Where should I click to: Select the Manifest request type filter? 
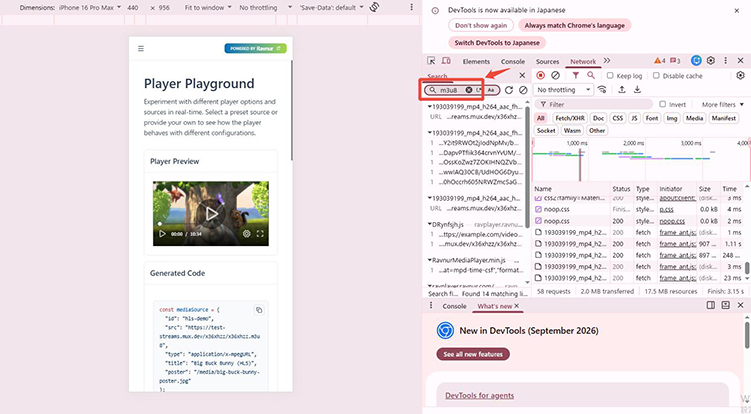tap(724, 118)
